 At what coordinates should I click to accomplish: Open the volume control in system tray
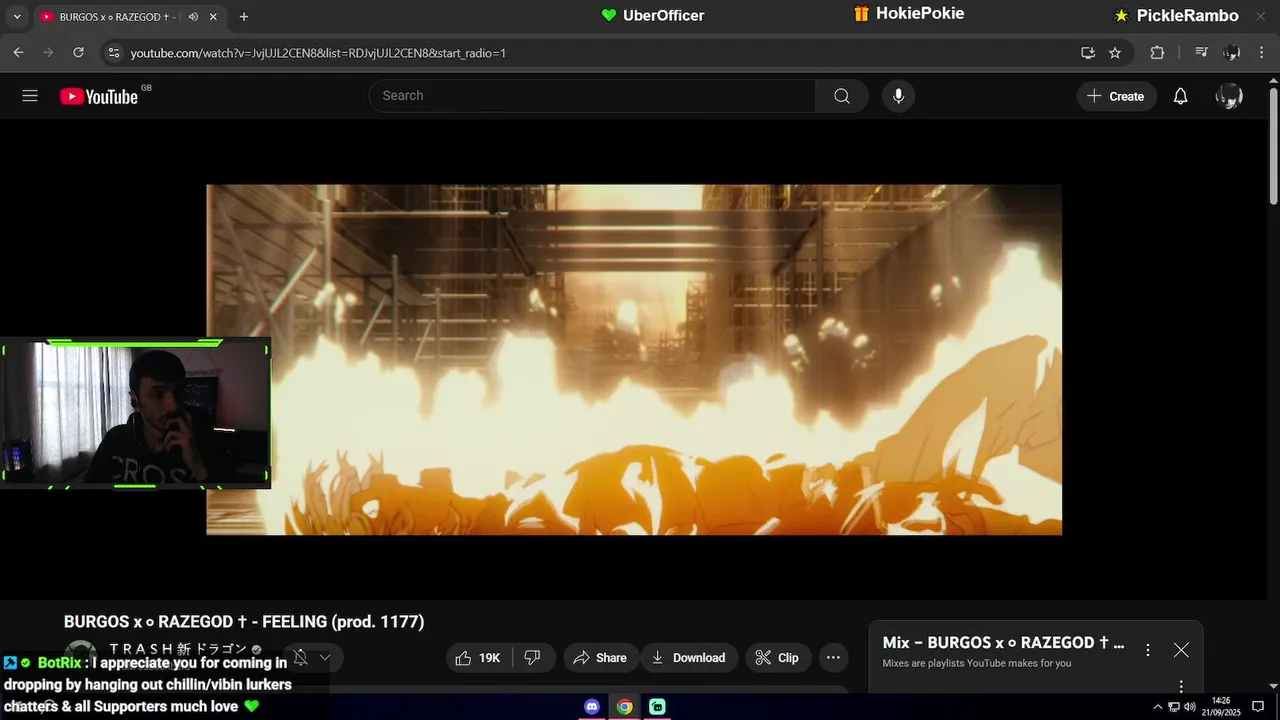tap(1190, 707)
